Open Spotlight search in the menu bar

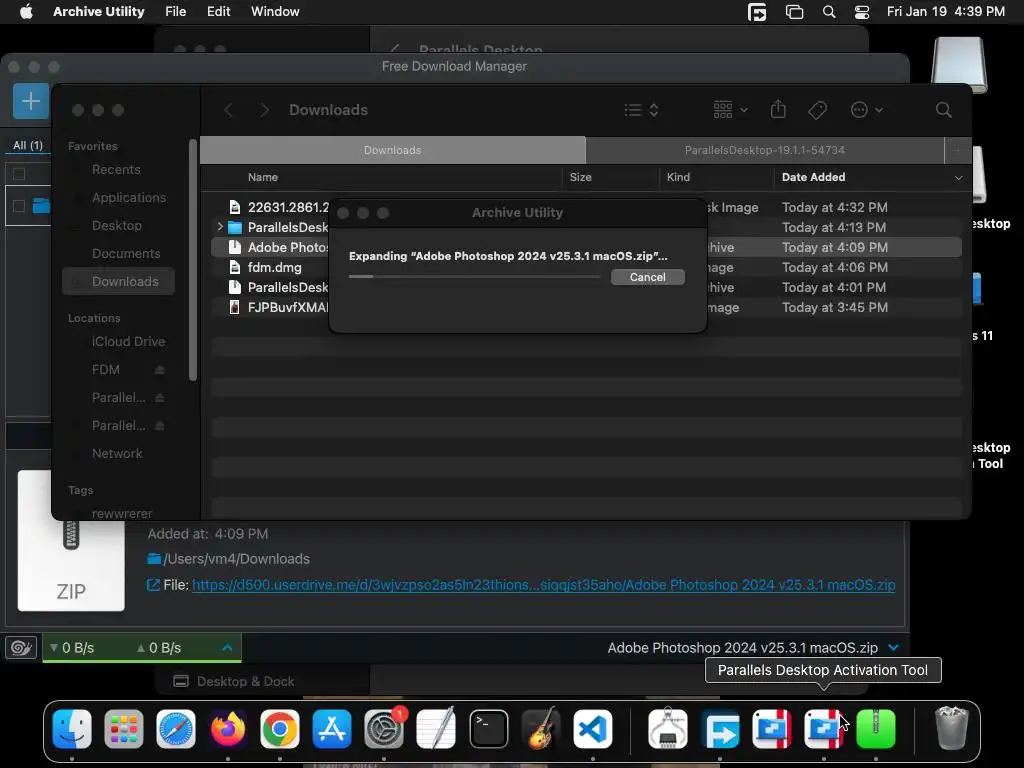829,12
